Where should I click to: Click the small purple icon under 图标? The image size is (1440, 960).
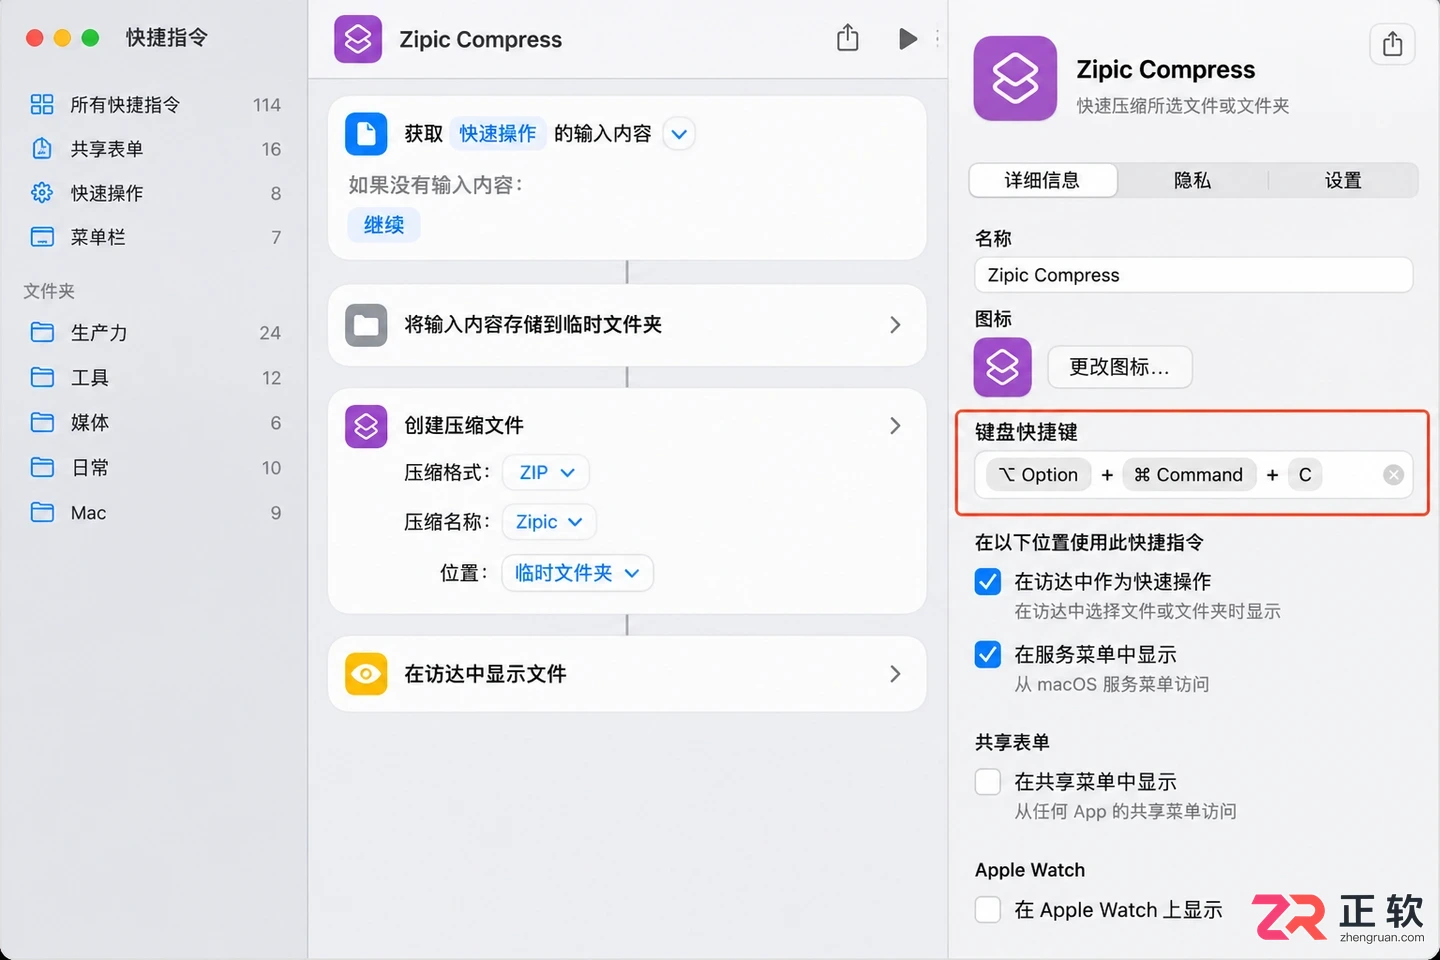click(1002, 367)
